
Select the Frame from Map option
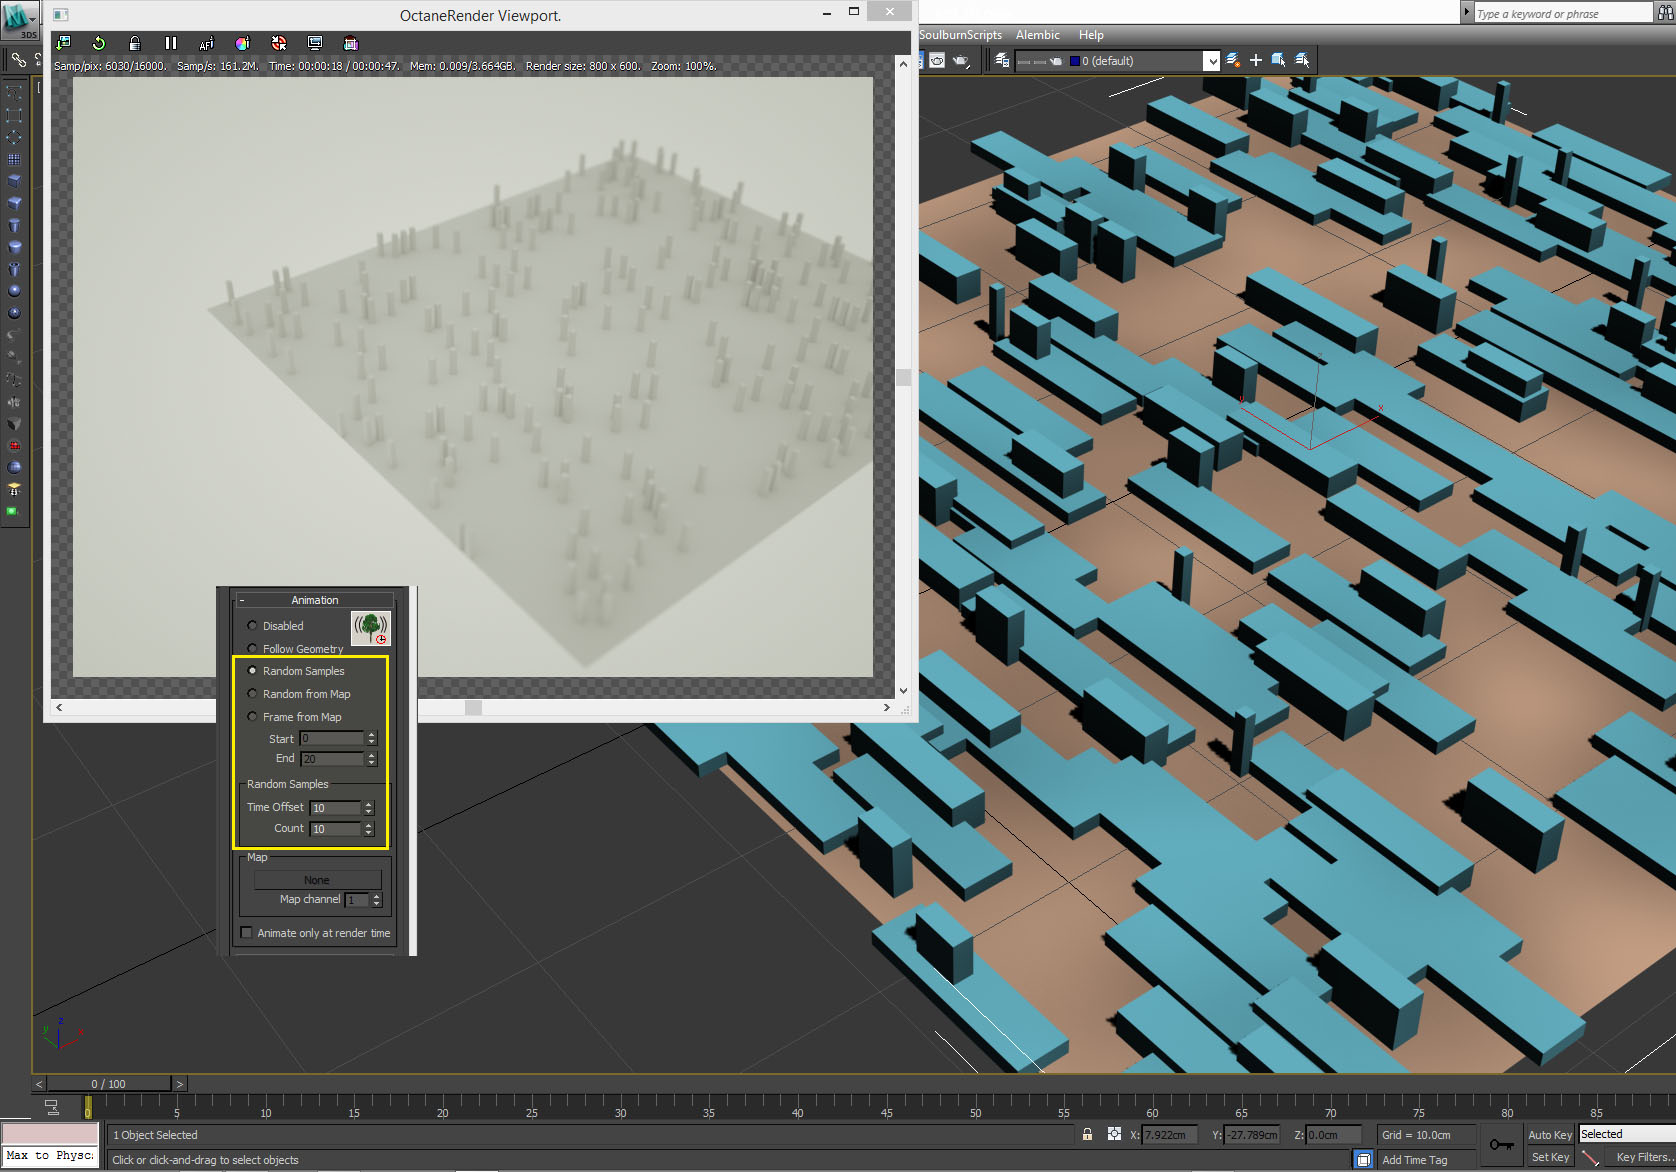point(294,717)
